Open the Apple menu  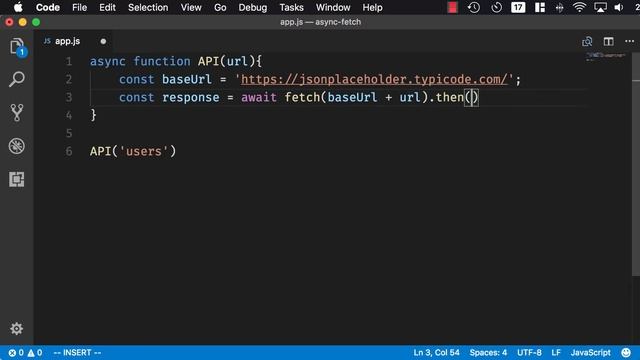click(x=18, y=7)
